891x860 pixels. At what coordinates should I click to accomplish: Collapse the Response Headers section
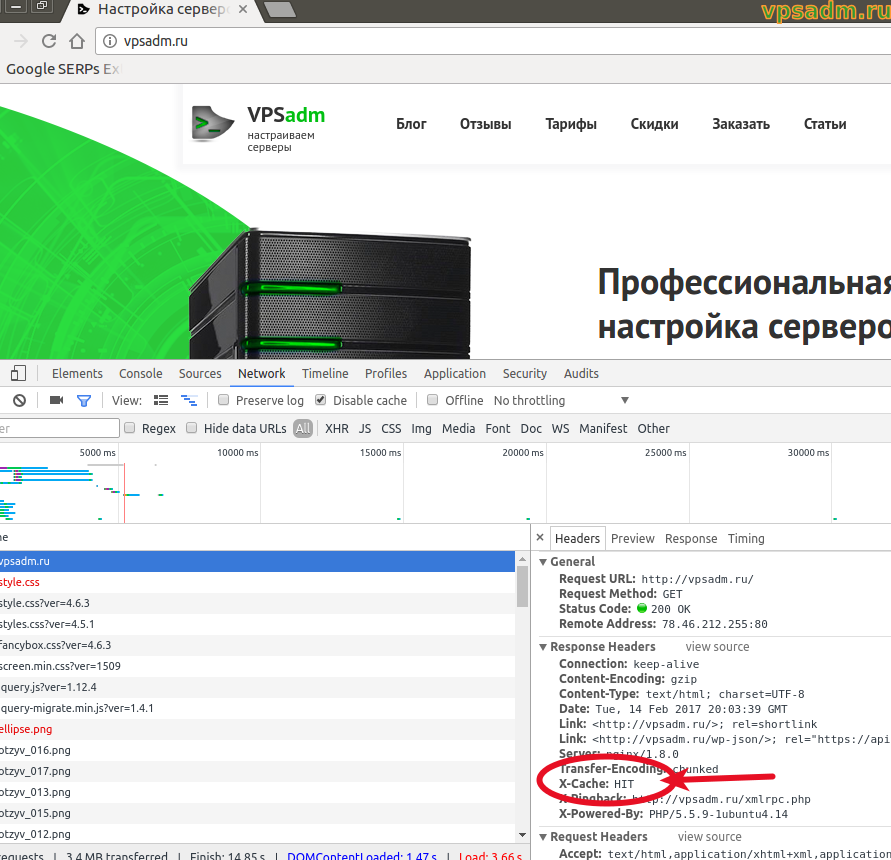pyautogui.click(x=543, y=647)
